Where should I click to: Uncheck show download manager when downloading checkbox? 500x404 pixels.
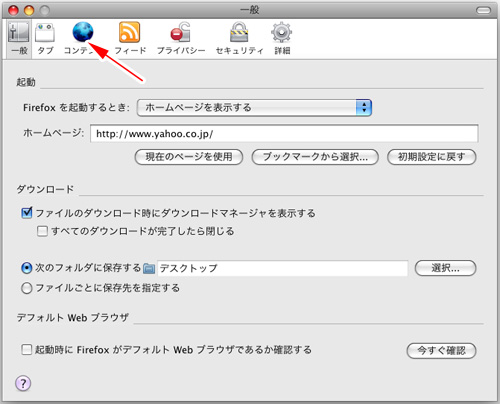(x=27, y=213)
